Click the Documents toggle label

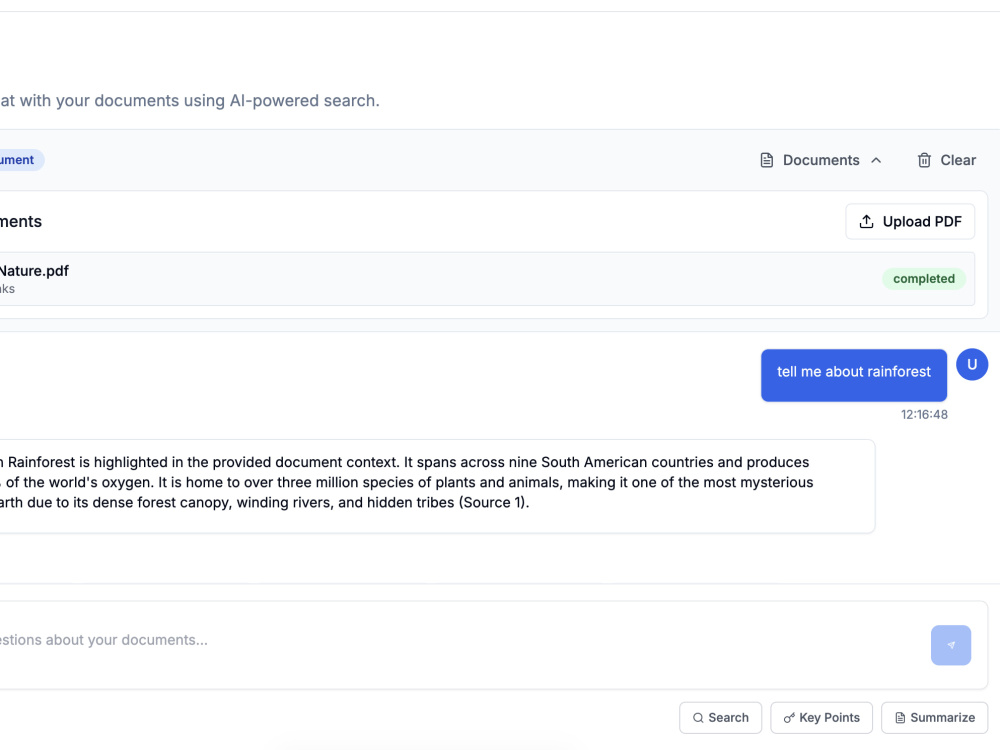coord(821,160)
